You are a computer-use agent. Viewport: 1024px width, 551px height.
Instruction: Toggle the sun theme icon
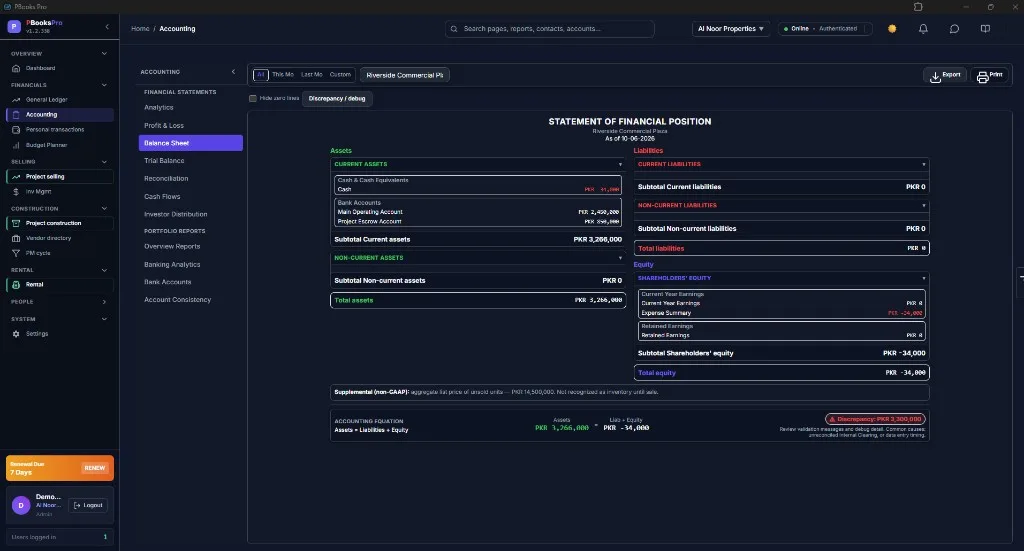[892, 29]
